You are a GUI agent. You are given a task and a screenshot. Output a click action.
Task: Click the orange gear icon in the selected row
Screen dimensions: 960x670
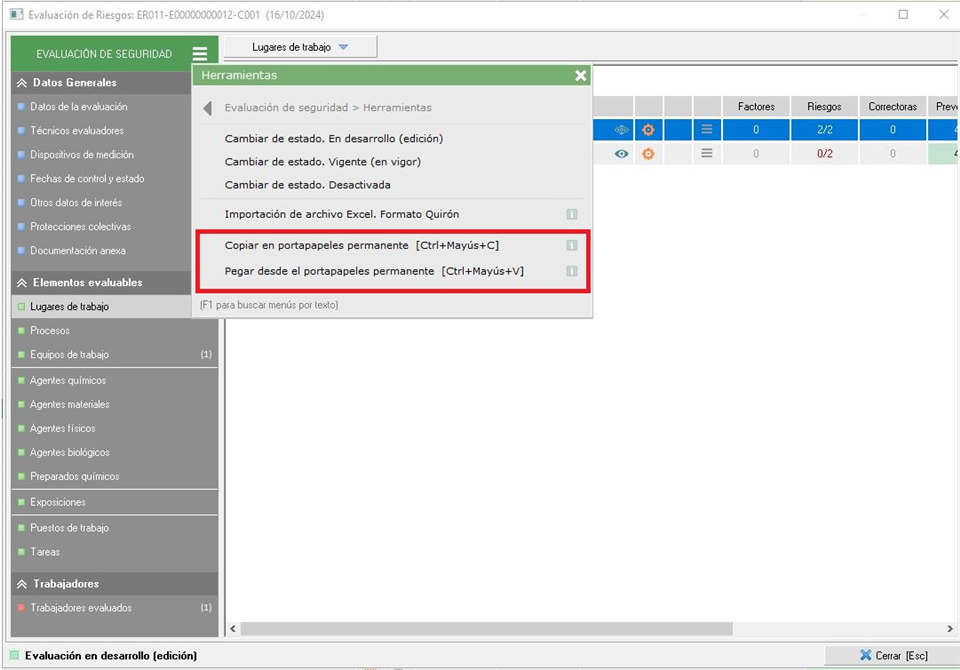648,130
